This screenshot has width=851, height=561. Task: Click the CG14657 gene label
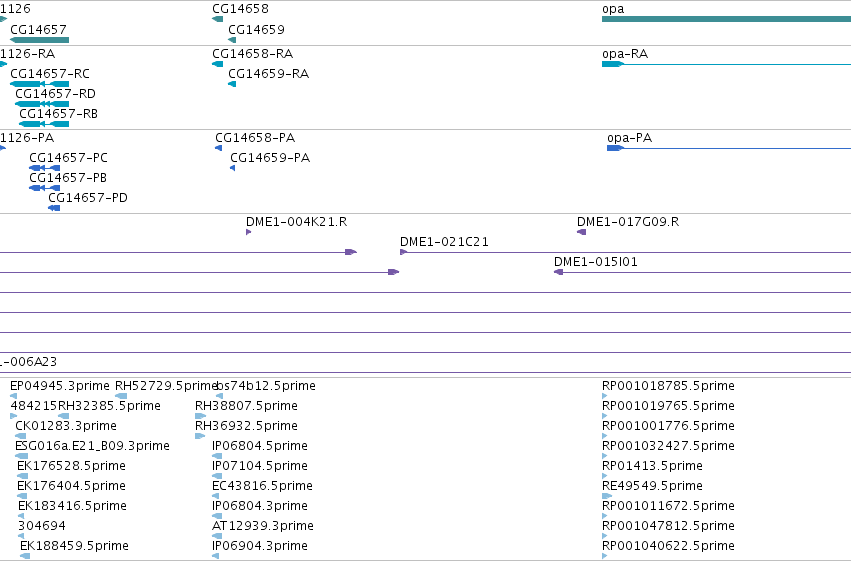click(x=39, y=29)
